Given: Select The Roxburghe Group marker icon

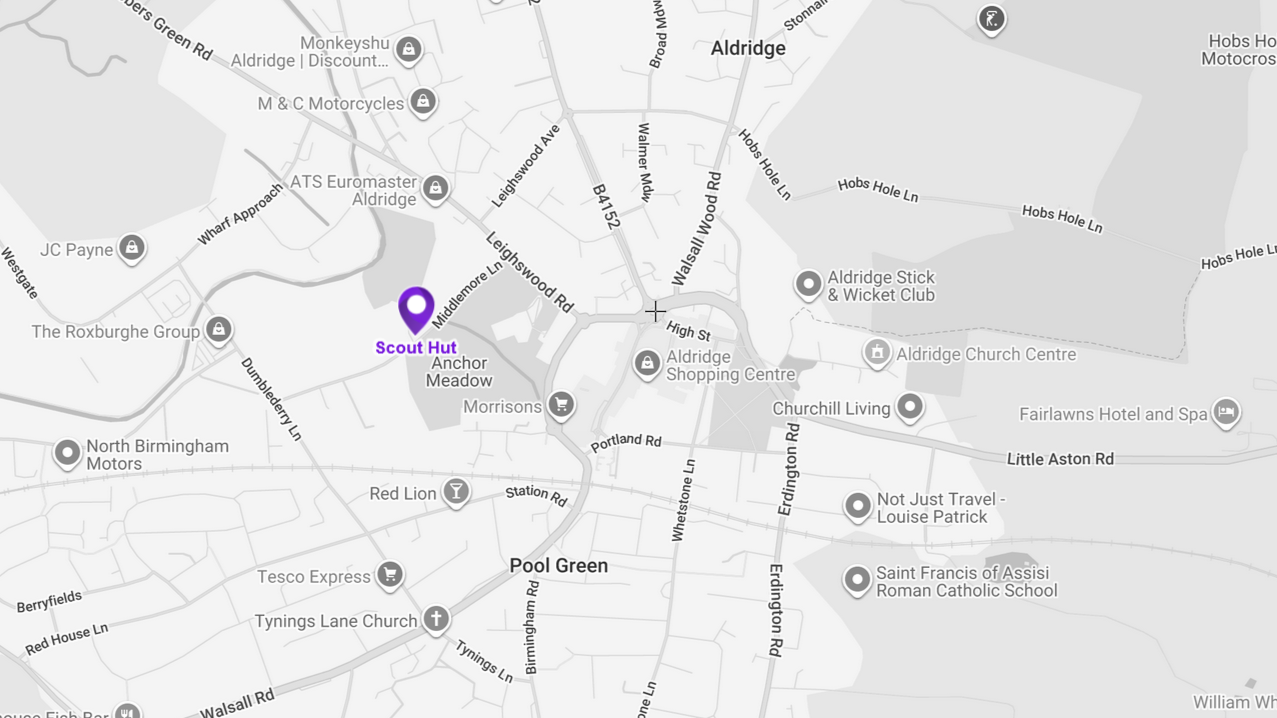Looking at the screenshot, I should [218, 329].
